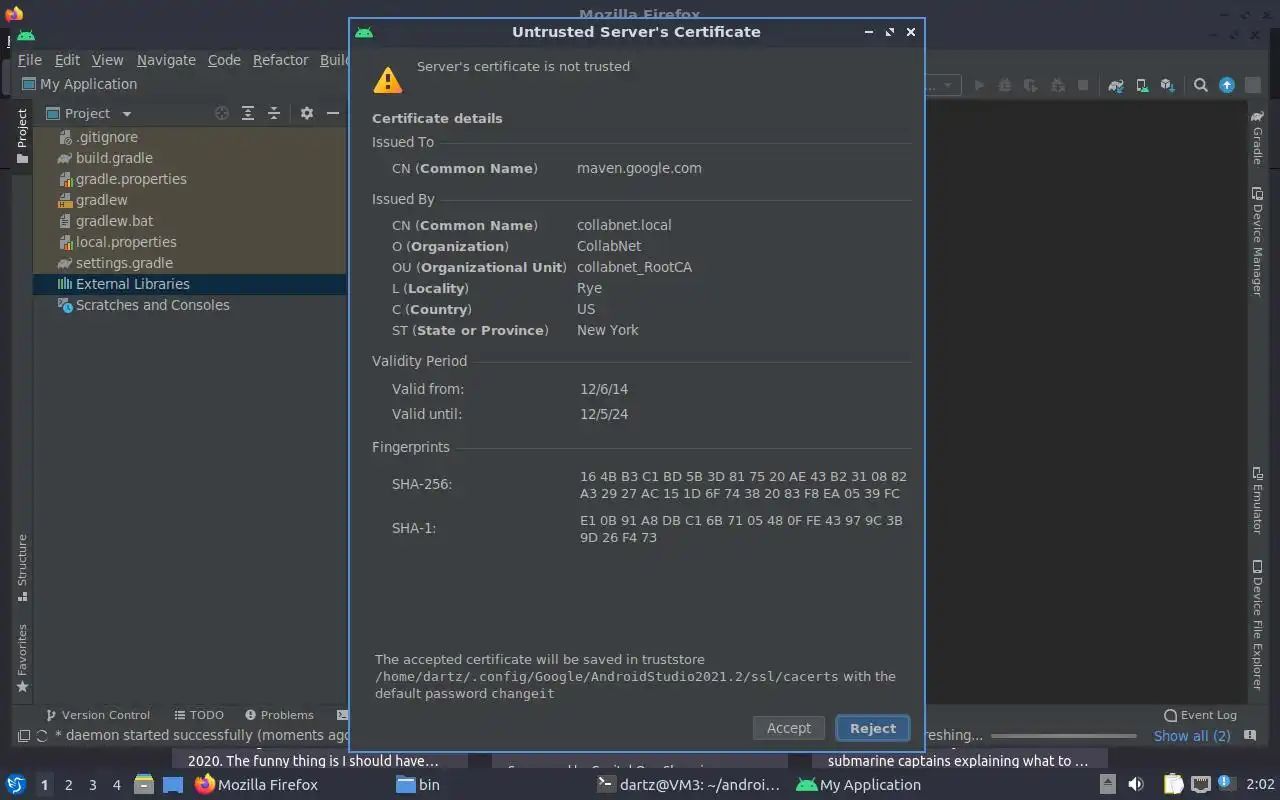Open Project panel settings gear

(307, 113)
